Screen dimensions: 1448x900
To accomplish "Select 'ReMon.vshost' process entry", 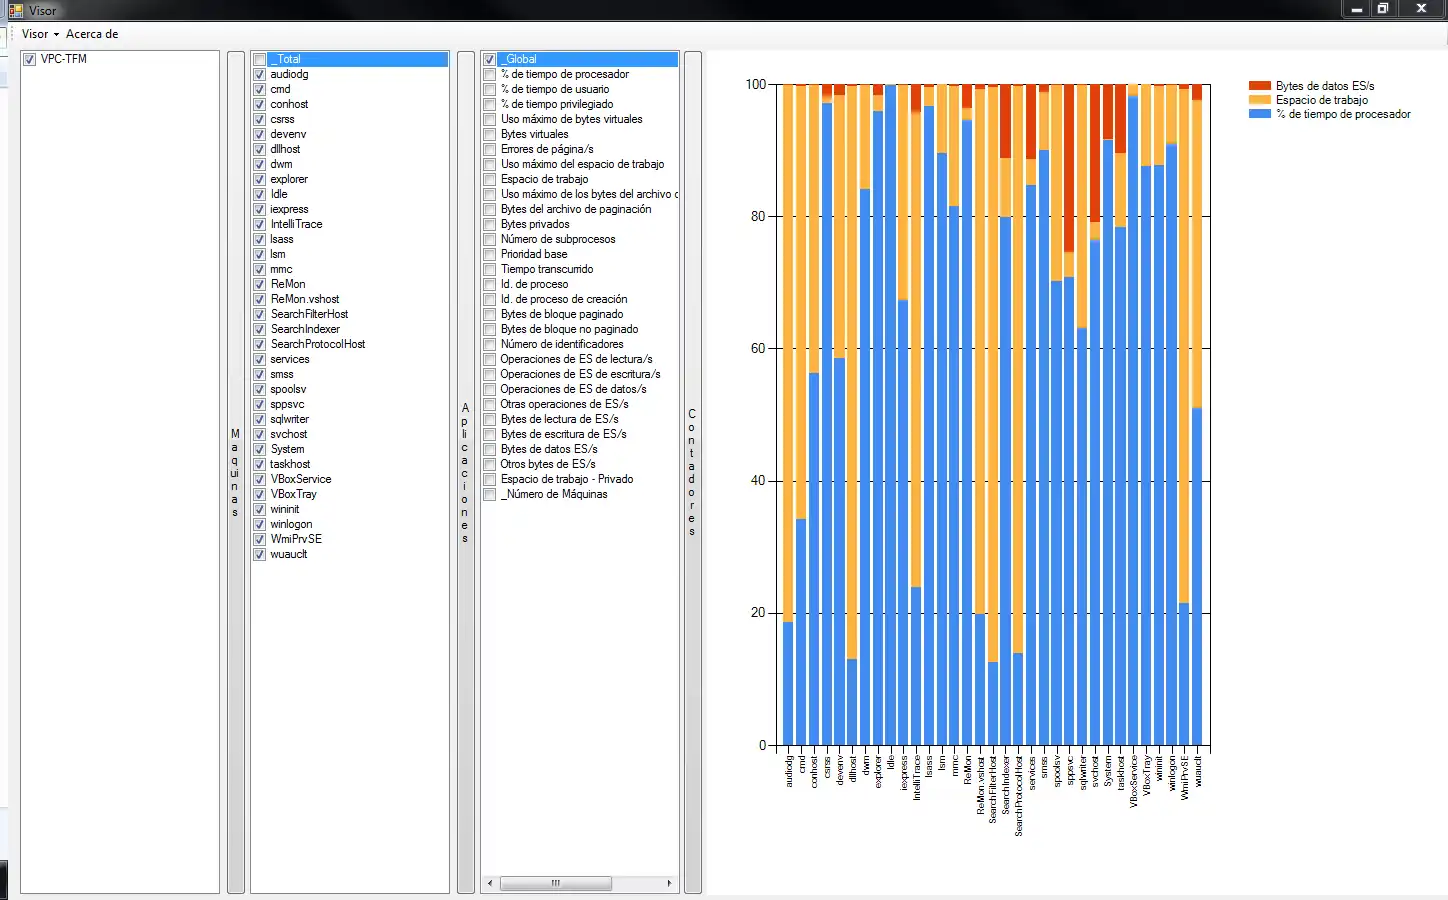I will click(305, 299).
